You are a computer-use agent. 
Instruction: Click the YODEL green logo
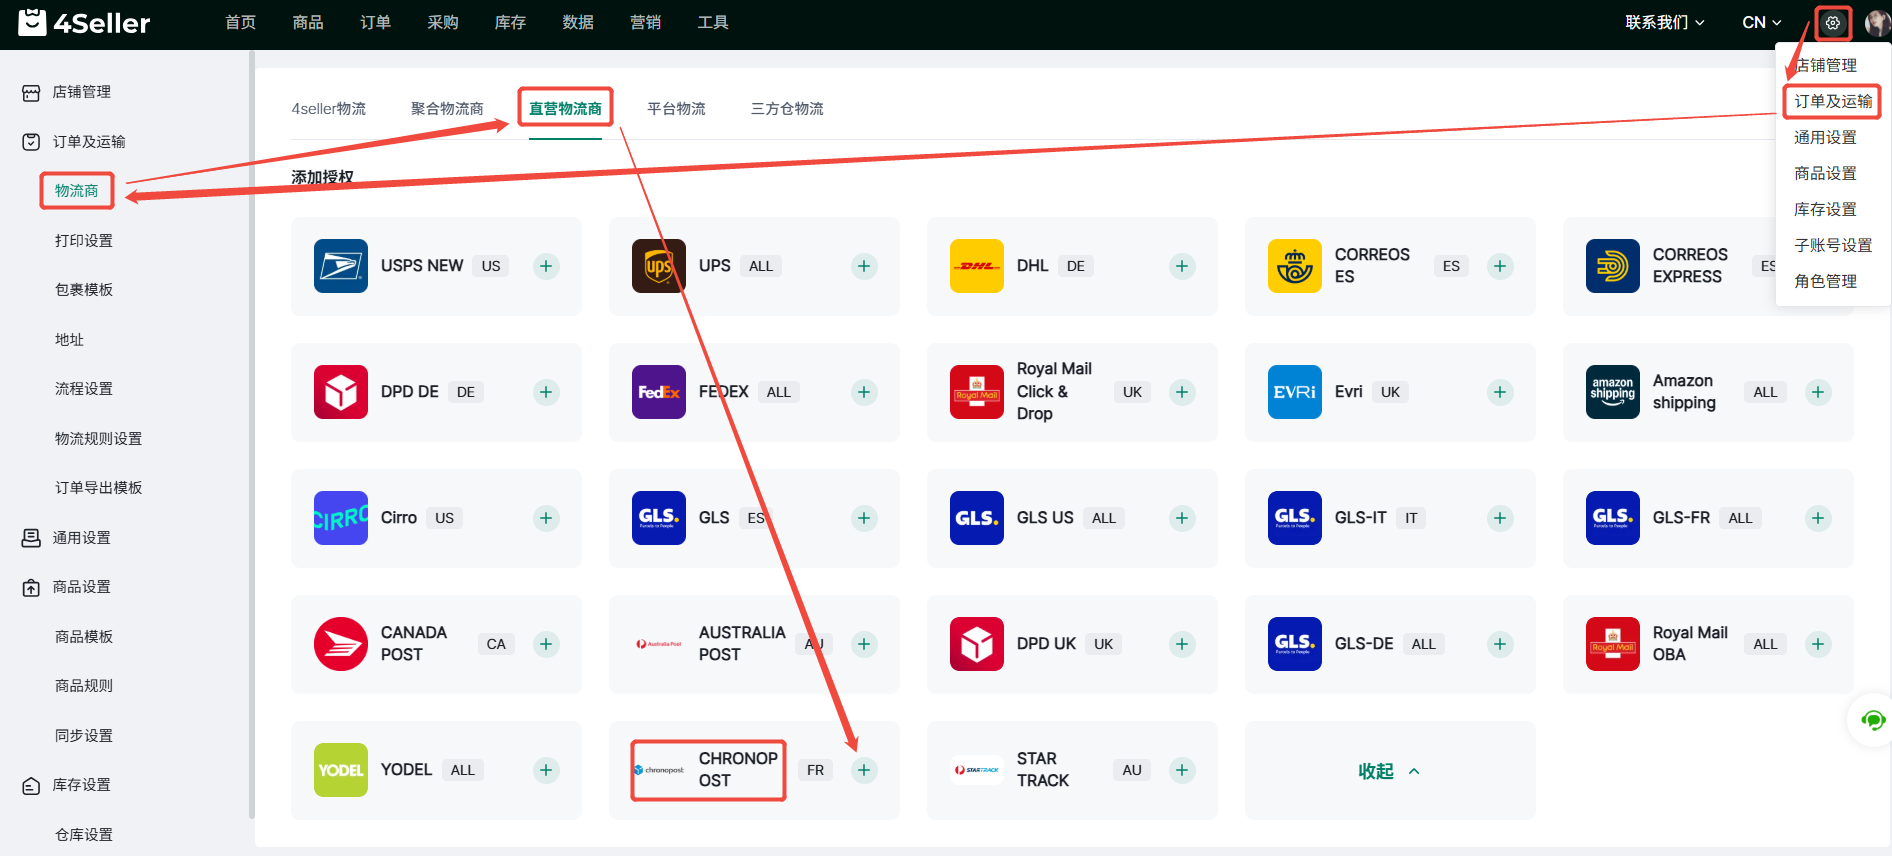tap(341, 770)
